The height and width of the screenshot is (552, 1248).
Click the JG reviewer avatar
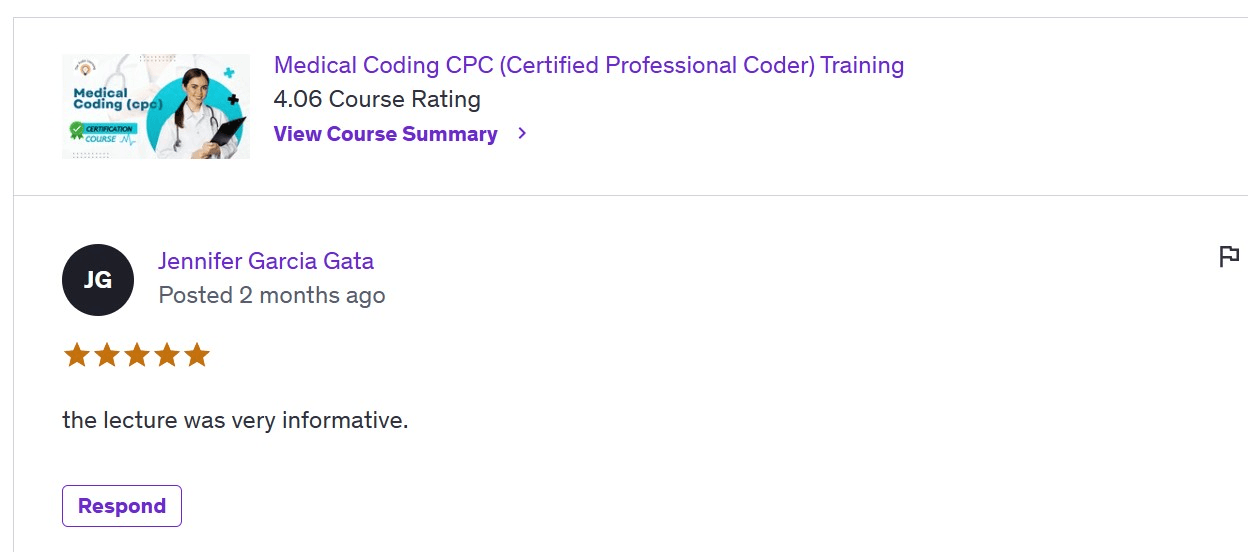pos(98,280)
